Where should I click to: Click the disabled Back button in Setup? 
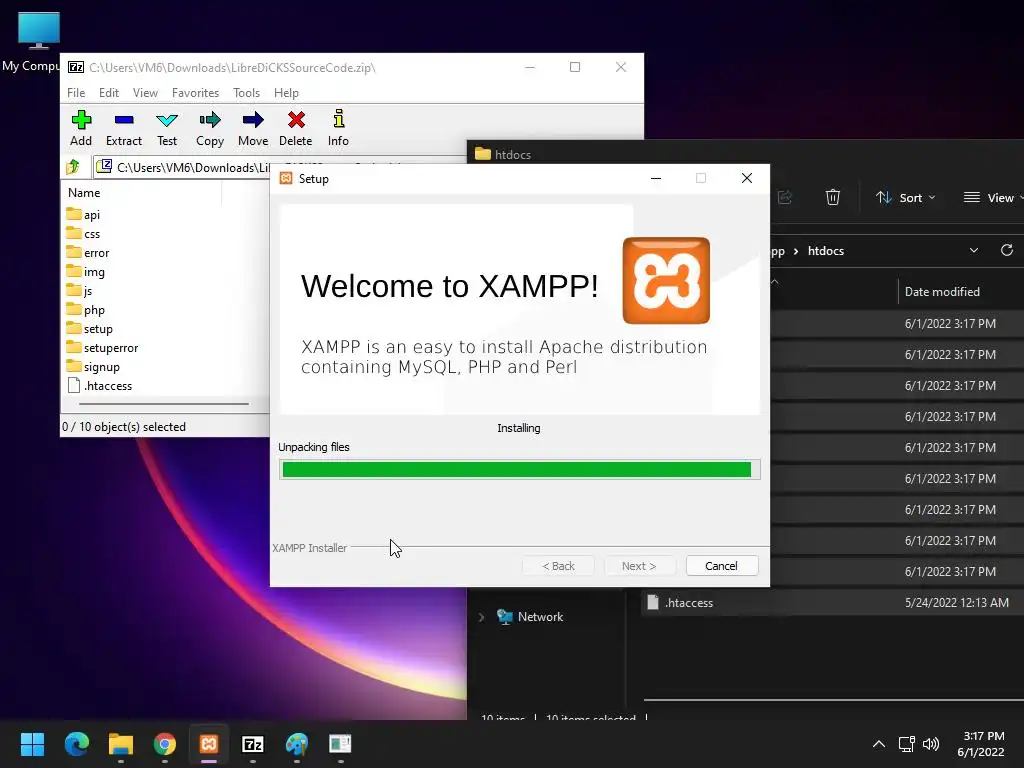[558, 566]
